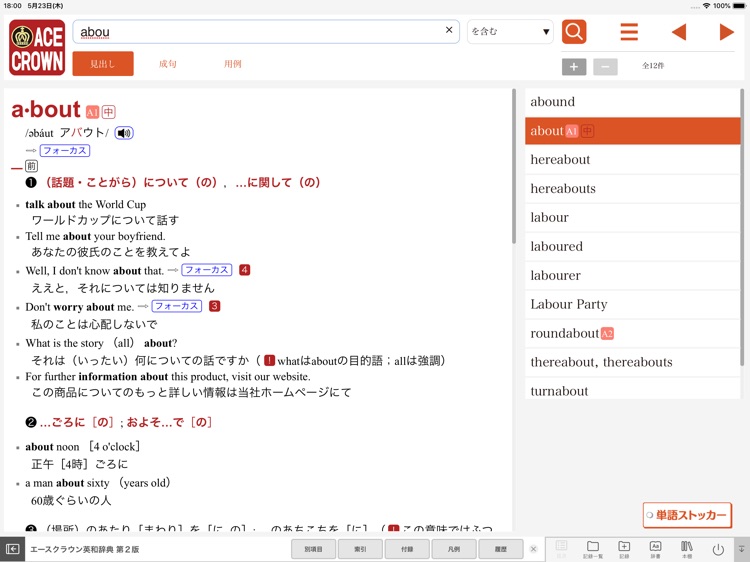
Task: Go back with the left arrow icon
Action: tap(679, 32)
